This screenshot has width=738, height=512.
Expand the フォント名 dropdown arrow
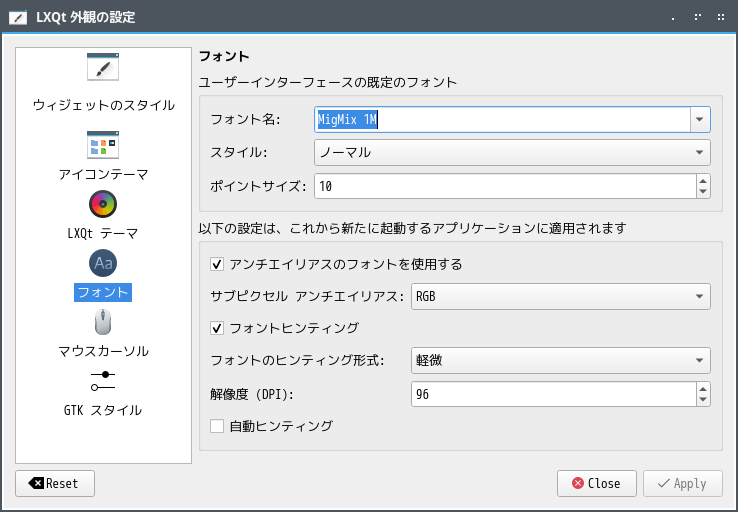[700, 120]
